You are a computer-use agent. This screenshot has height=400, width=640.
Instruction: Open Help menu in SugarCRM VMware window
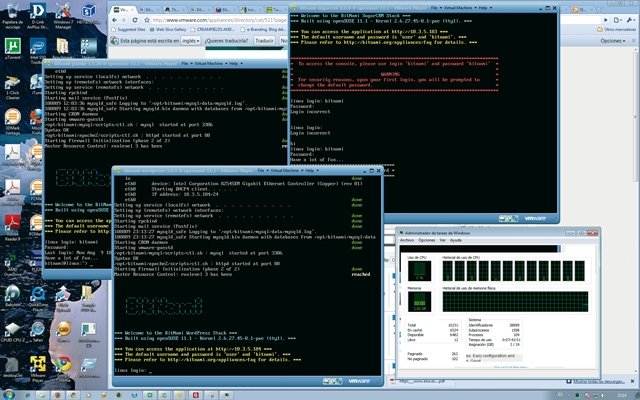[483, 8]
